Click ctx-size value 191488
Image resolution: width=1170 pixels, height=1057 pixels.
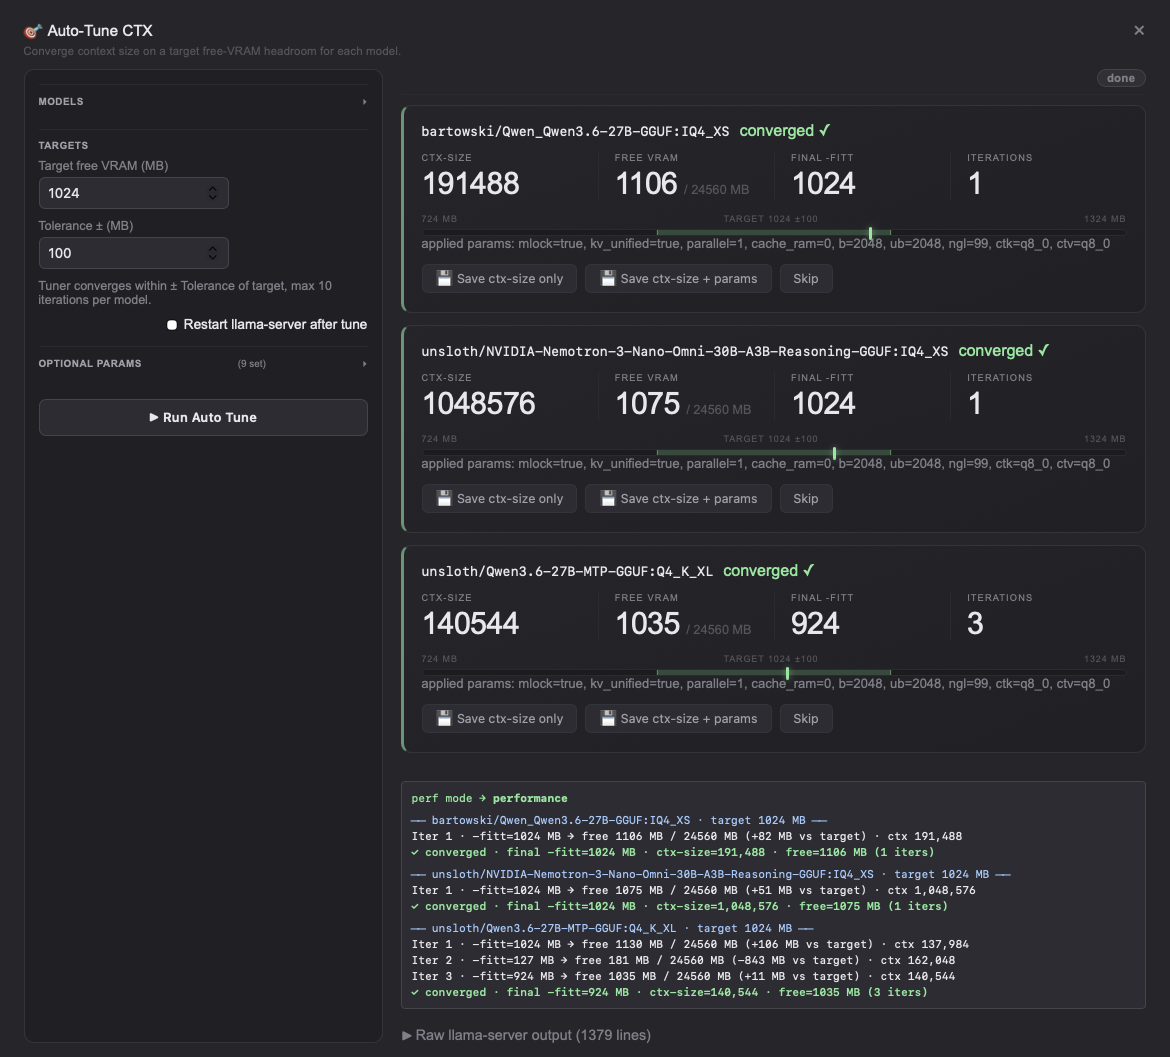(x=471, y=184)
